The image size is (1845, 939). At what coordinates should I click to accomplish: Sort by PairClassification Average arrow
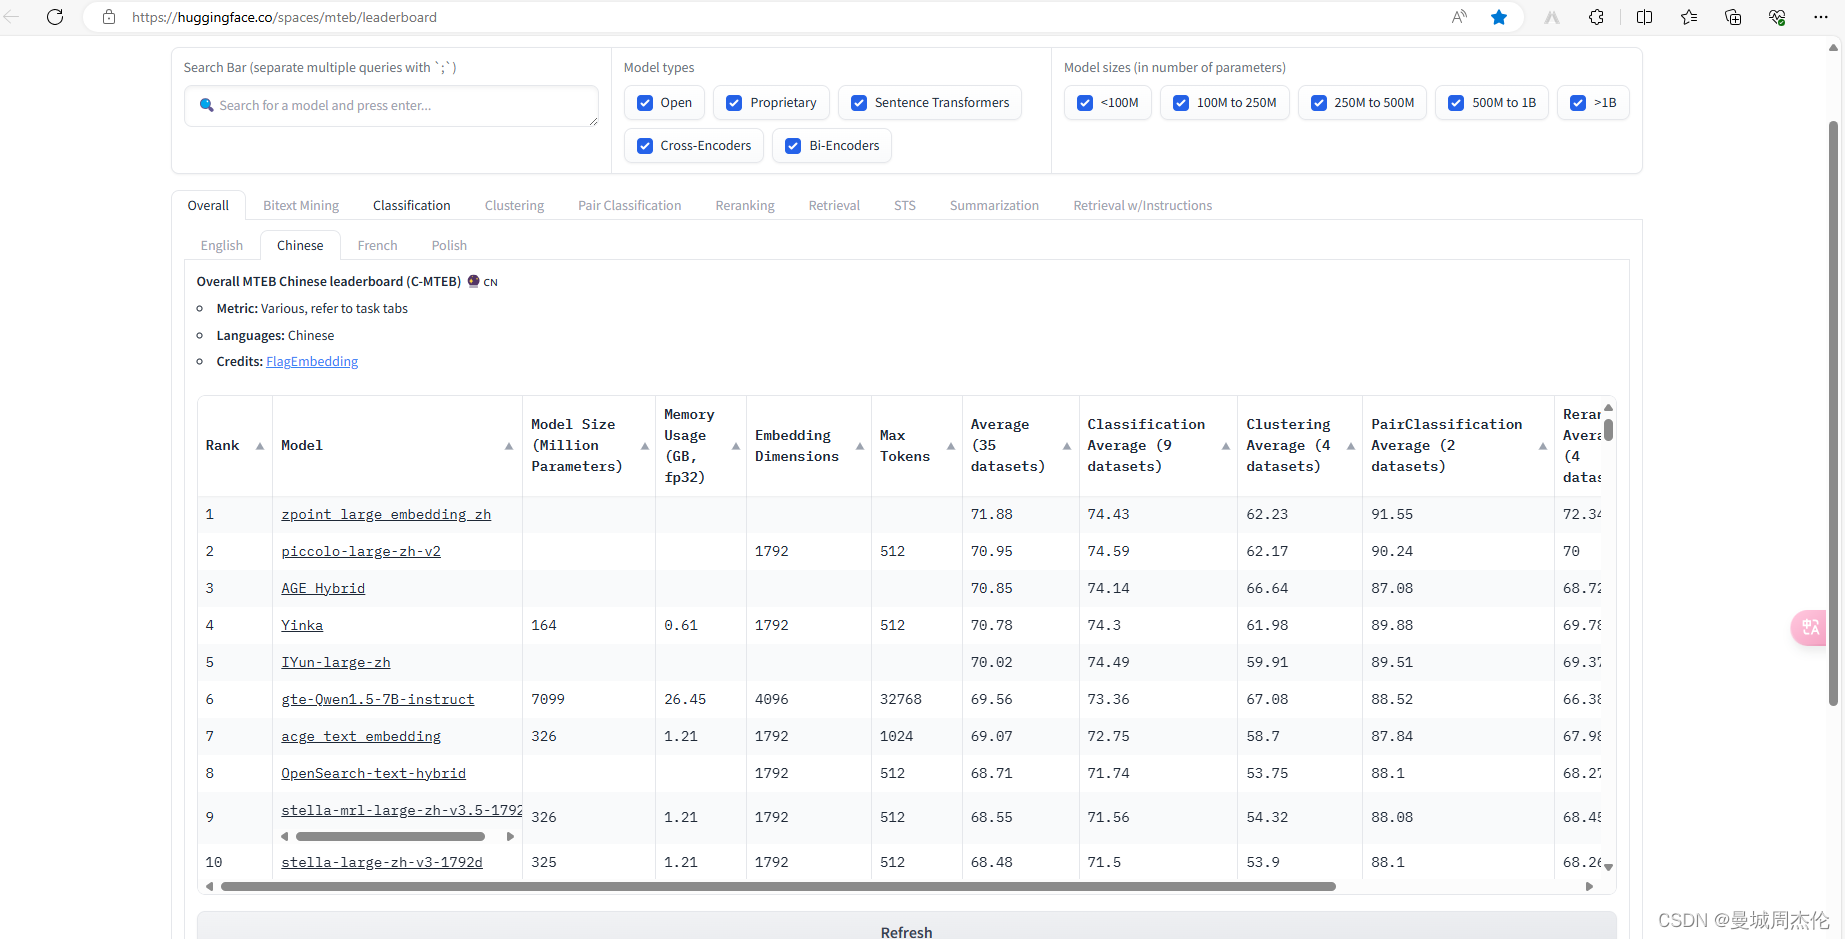(1543, 446)
